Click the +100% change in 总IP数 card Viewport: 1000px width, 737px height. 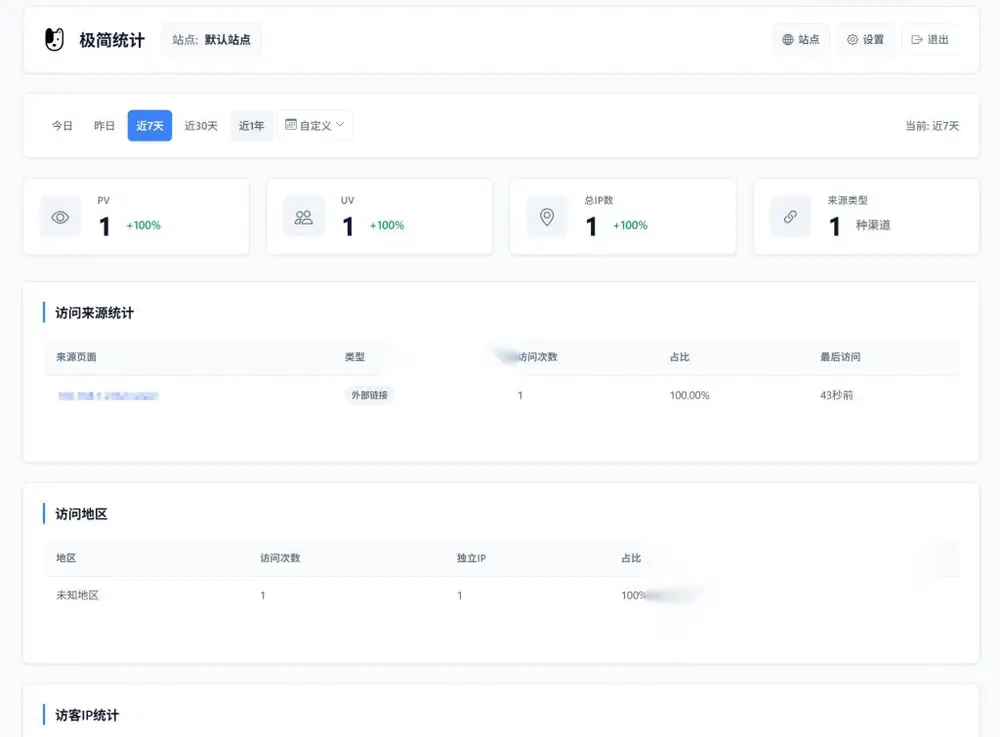pos(630,225)
